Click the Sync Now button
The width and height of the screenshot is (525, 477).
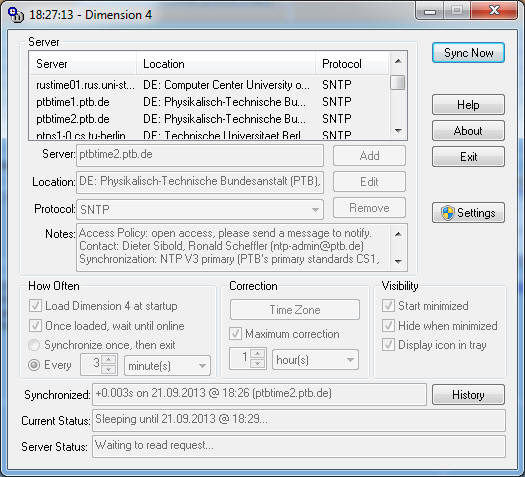[468, 53]
